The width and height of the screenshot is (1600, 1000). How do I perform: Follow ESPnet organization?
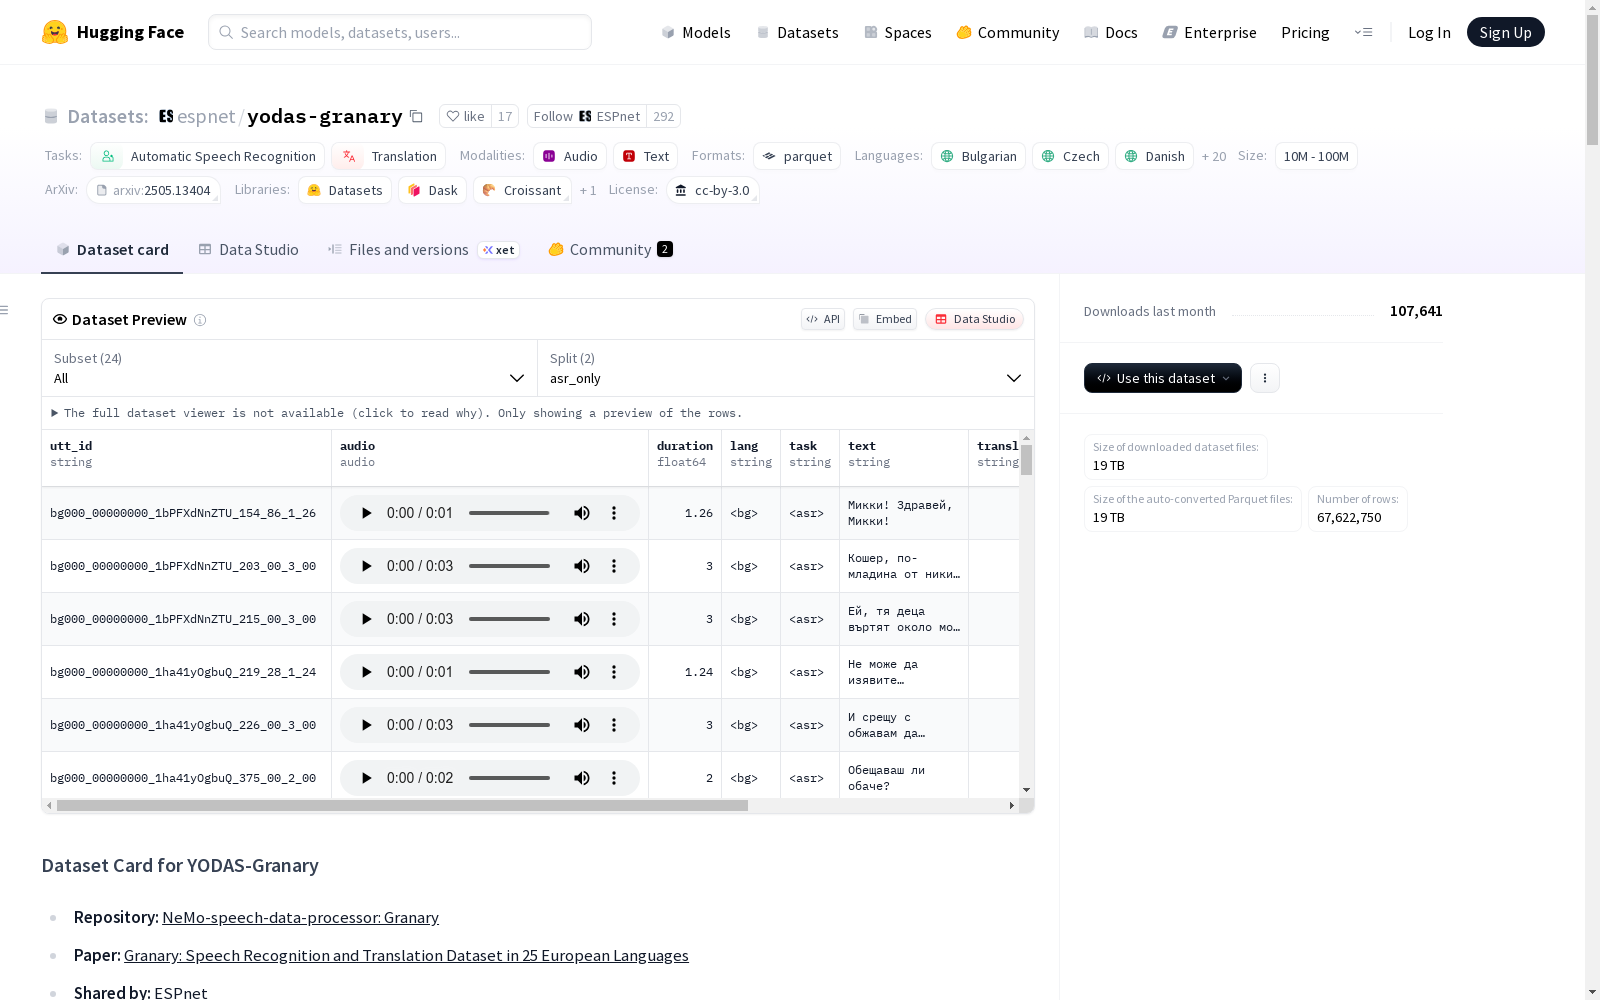[x=587, y=116]
